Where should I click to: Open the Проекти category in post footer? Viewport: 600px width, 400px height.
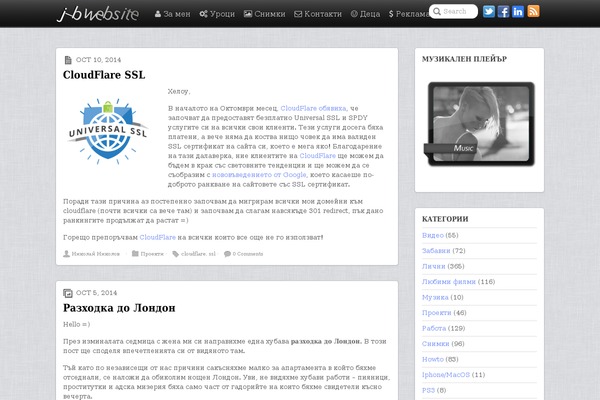click(x=152, y=254)
